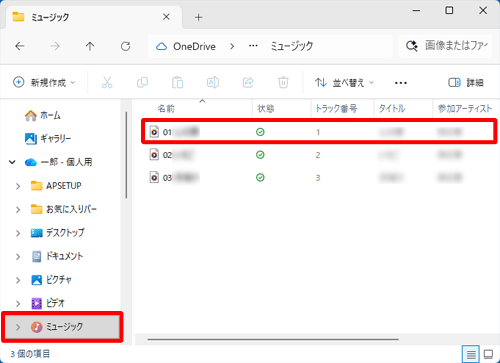This screenshot has height=363, width=500.
Task: Select the music file starting with 01
Action: click(x=319, y=132)
